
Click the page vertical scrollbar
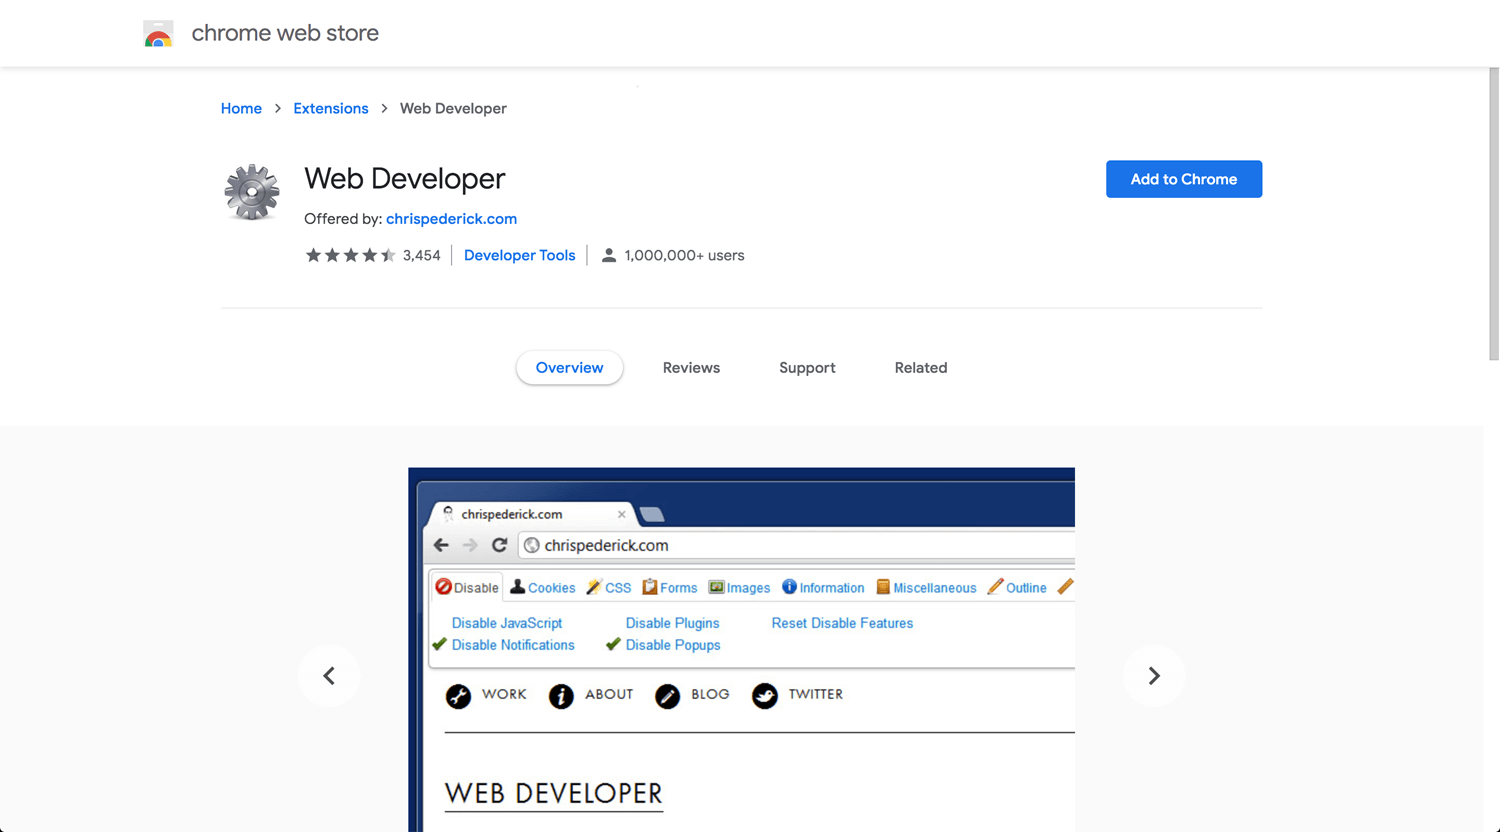[1494, 215]
